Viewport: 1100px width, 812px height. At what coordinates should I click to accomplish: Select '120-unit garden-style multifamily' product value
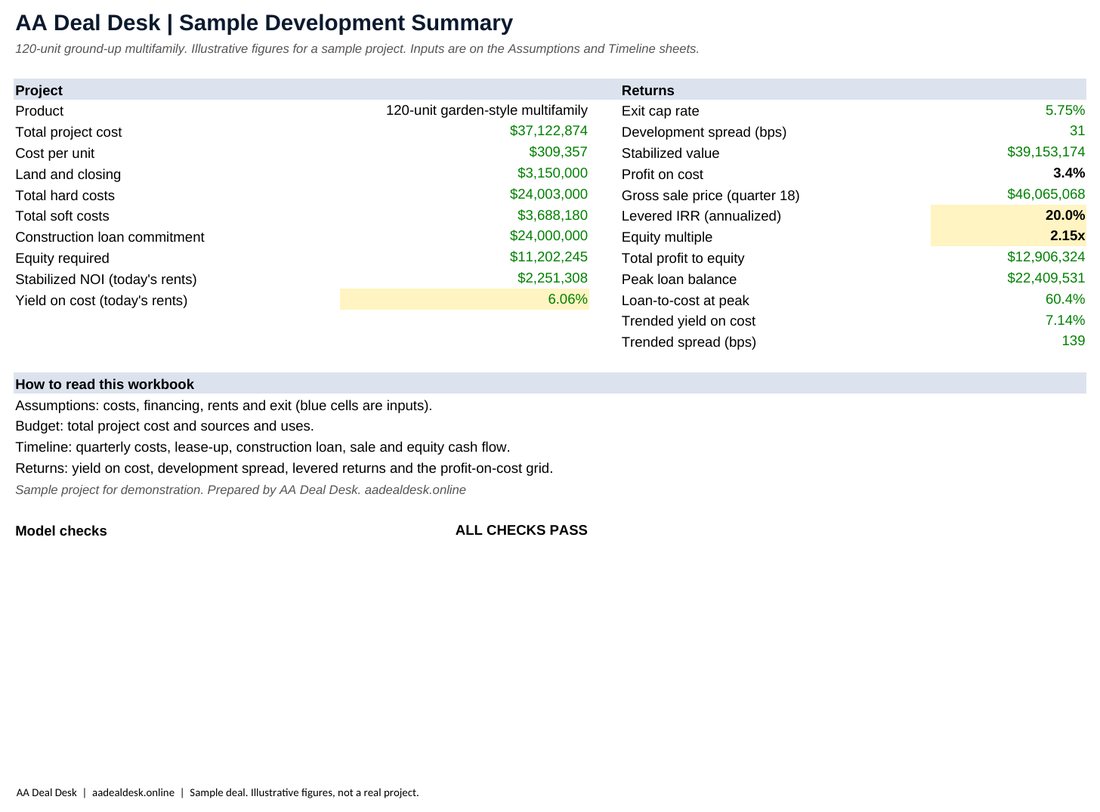pyautogui.click(x=487, y=110)
